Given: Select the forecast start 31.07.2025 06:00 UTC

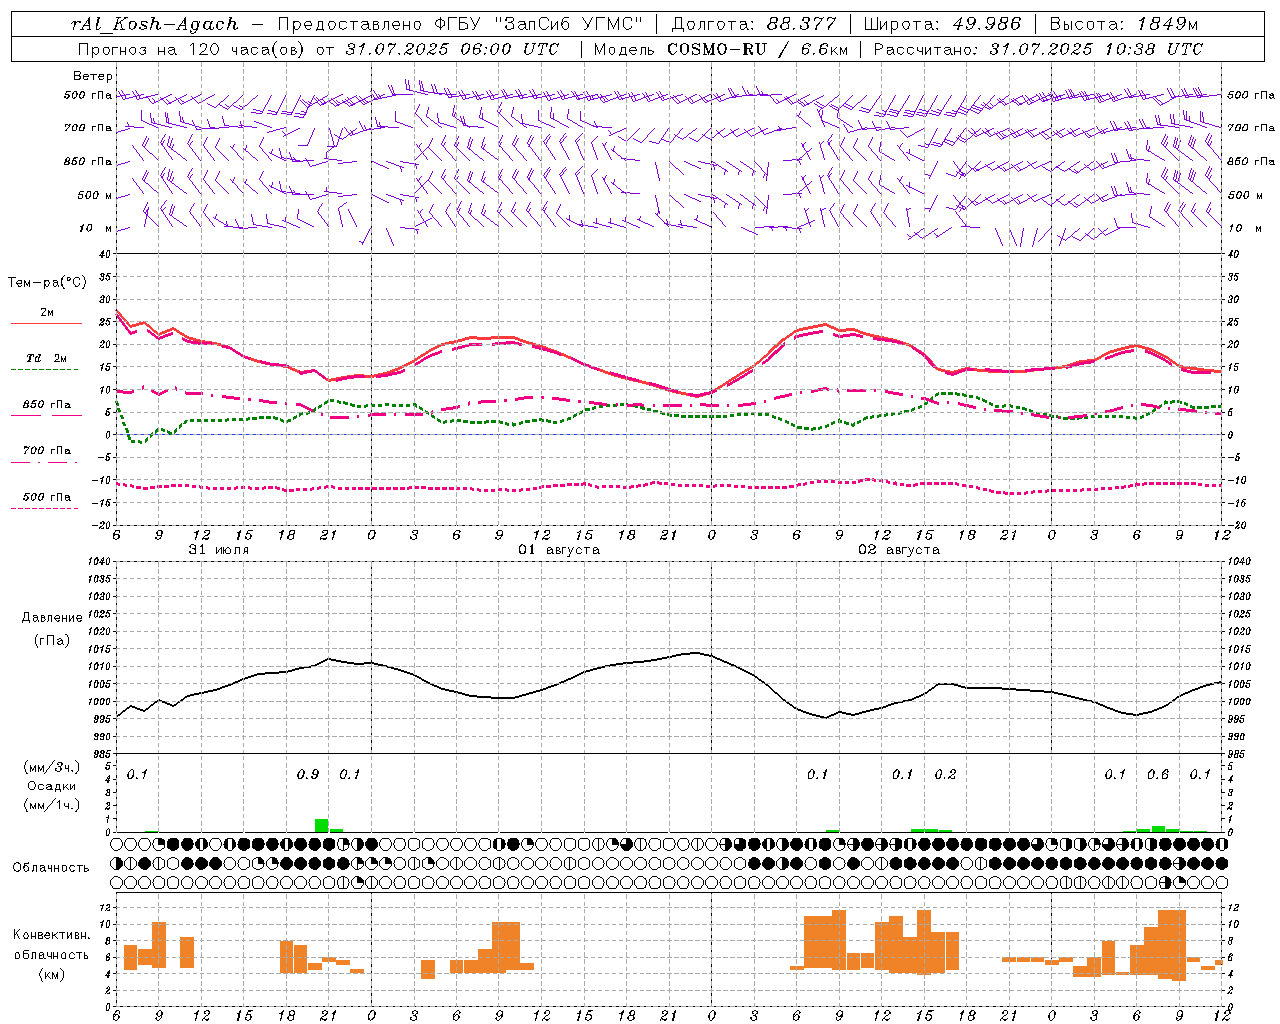Looking at the screenshot, I should [x=452, y=49].
